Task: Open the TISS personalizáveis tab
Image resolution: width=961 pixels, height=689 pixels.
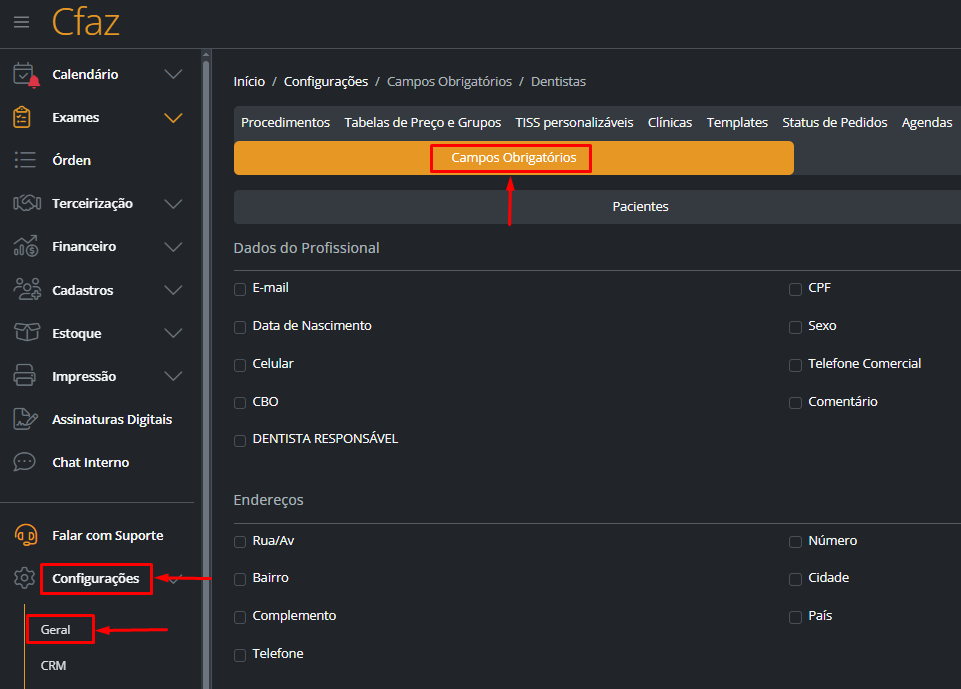Action: tap(574, 123)
